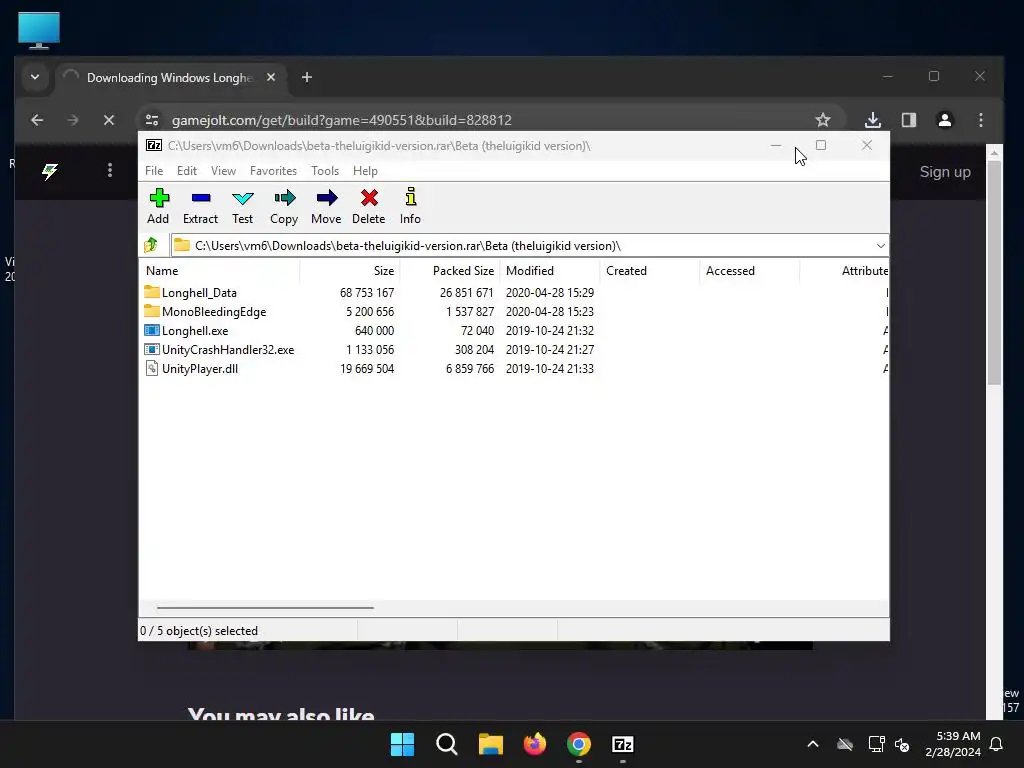Screen dimensions: 1024x768
Task: Show hidden tray icons chevron
Action: 813,744
